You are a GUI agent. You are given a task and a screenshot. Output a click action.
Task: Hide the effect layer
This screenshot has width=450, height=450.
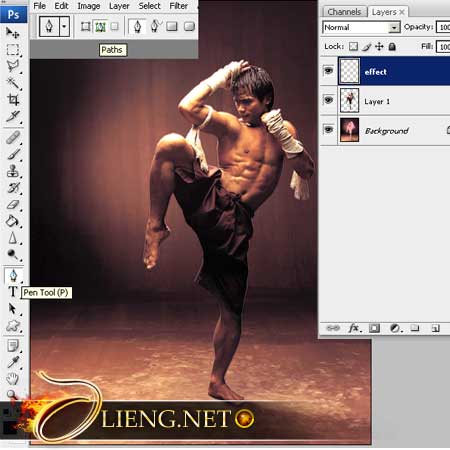[328, 71]
